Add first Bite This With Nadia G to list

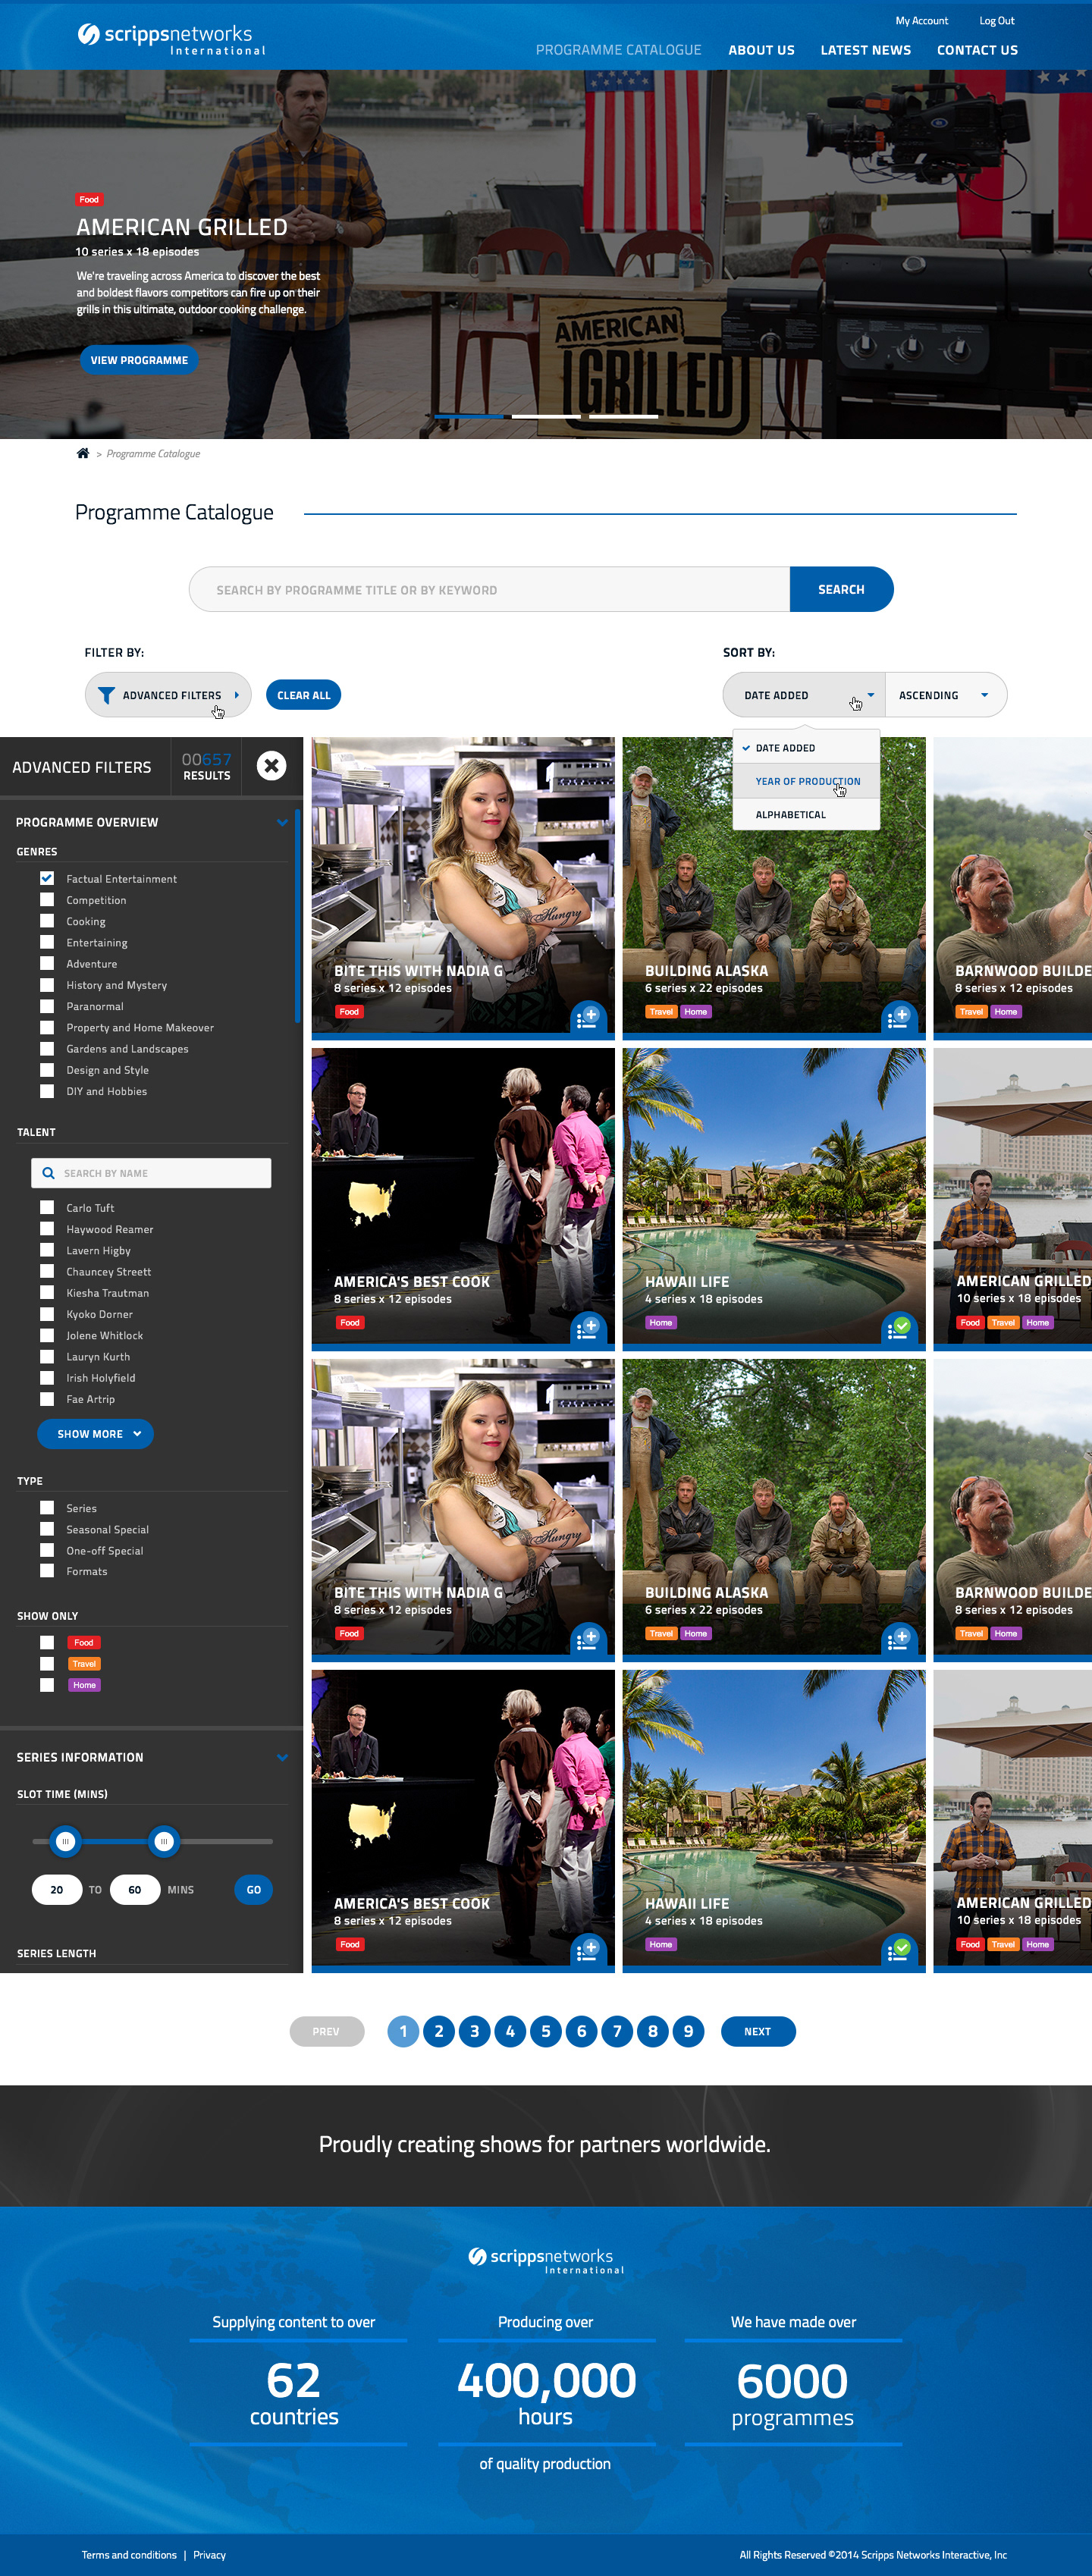point(589,1017)
